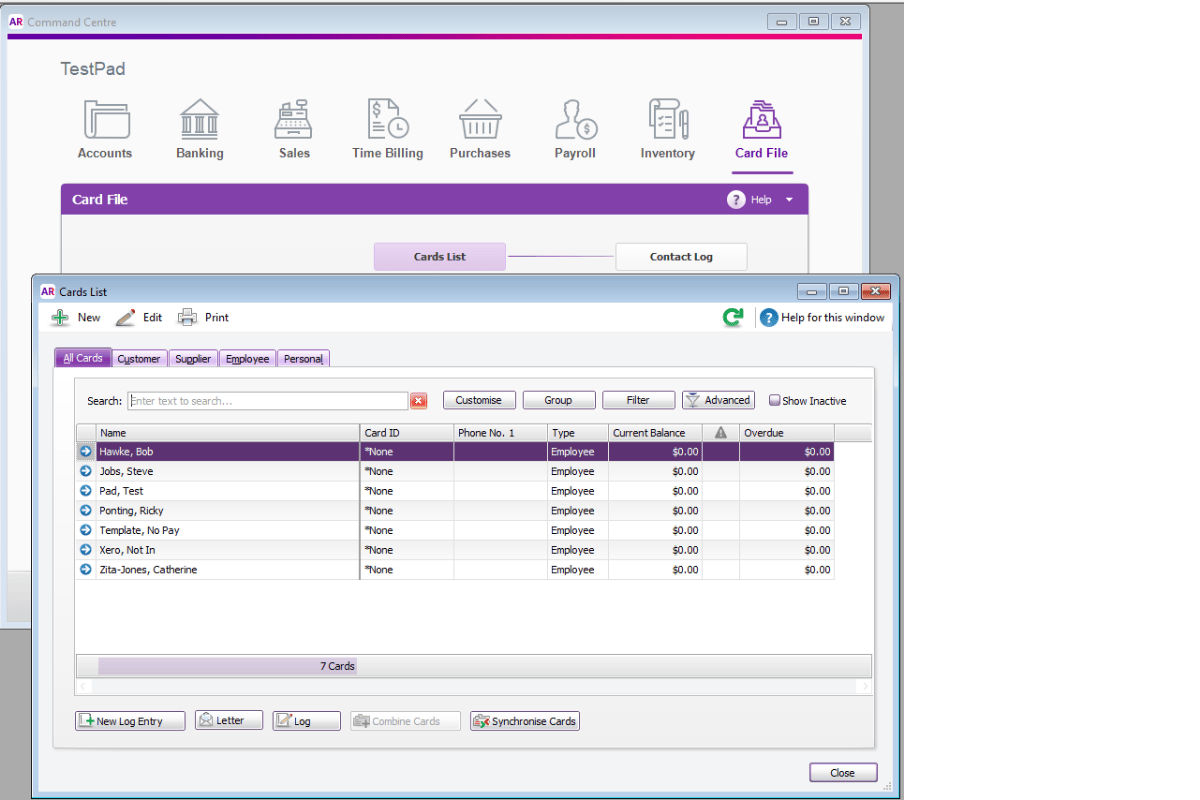Expand the Help dropdown on Card File banner

(788, 199)
